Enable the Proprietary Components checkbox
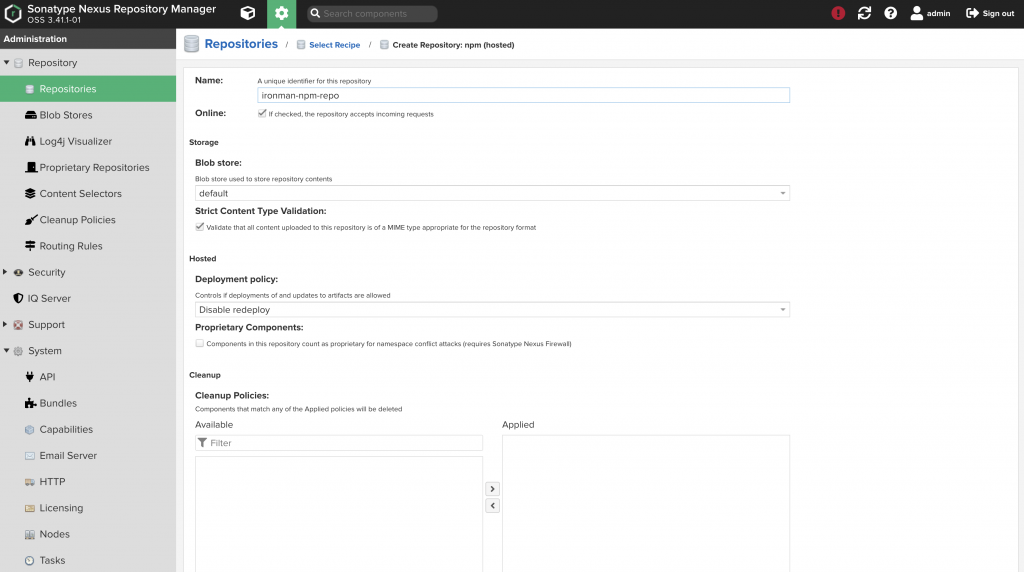The width and height of the screenshot is (1024, 572). (x=200, y=343)
